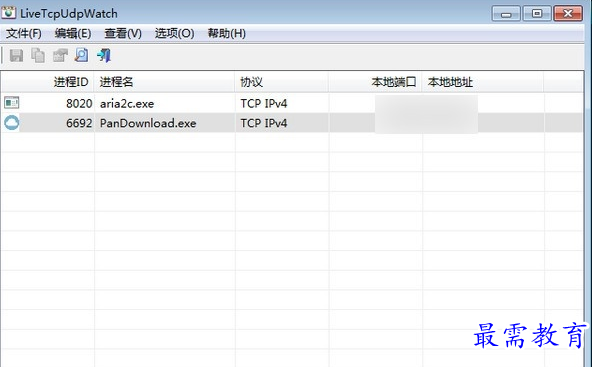Open the 文件(F) menu
This screenshot has width=595, height=367.
24,34
